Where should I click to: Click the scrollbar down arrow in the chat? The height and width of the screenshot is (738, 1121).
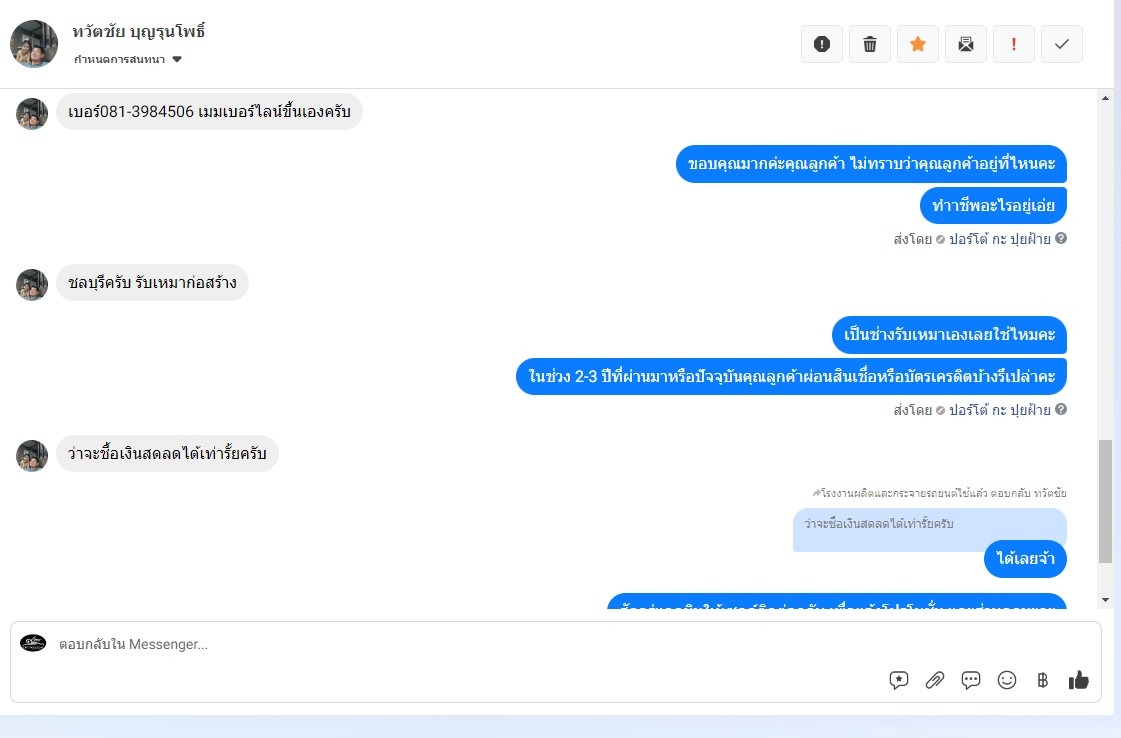point(1105,600)
